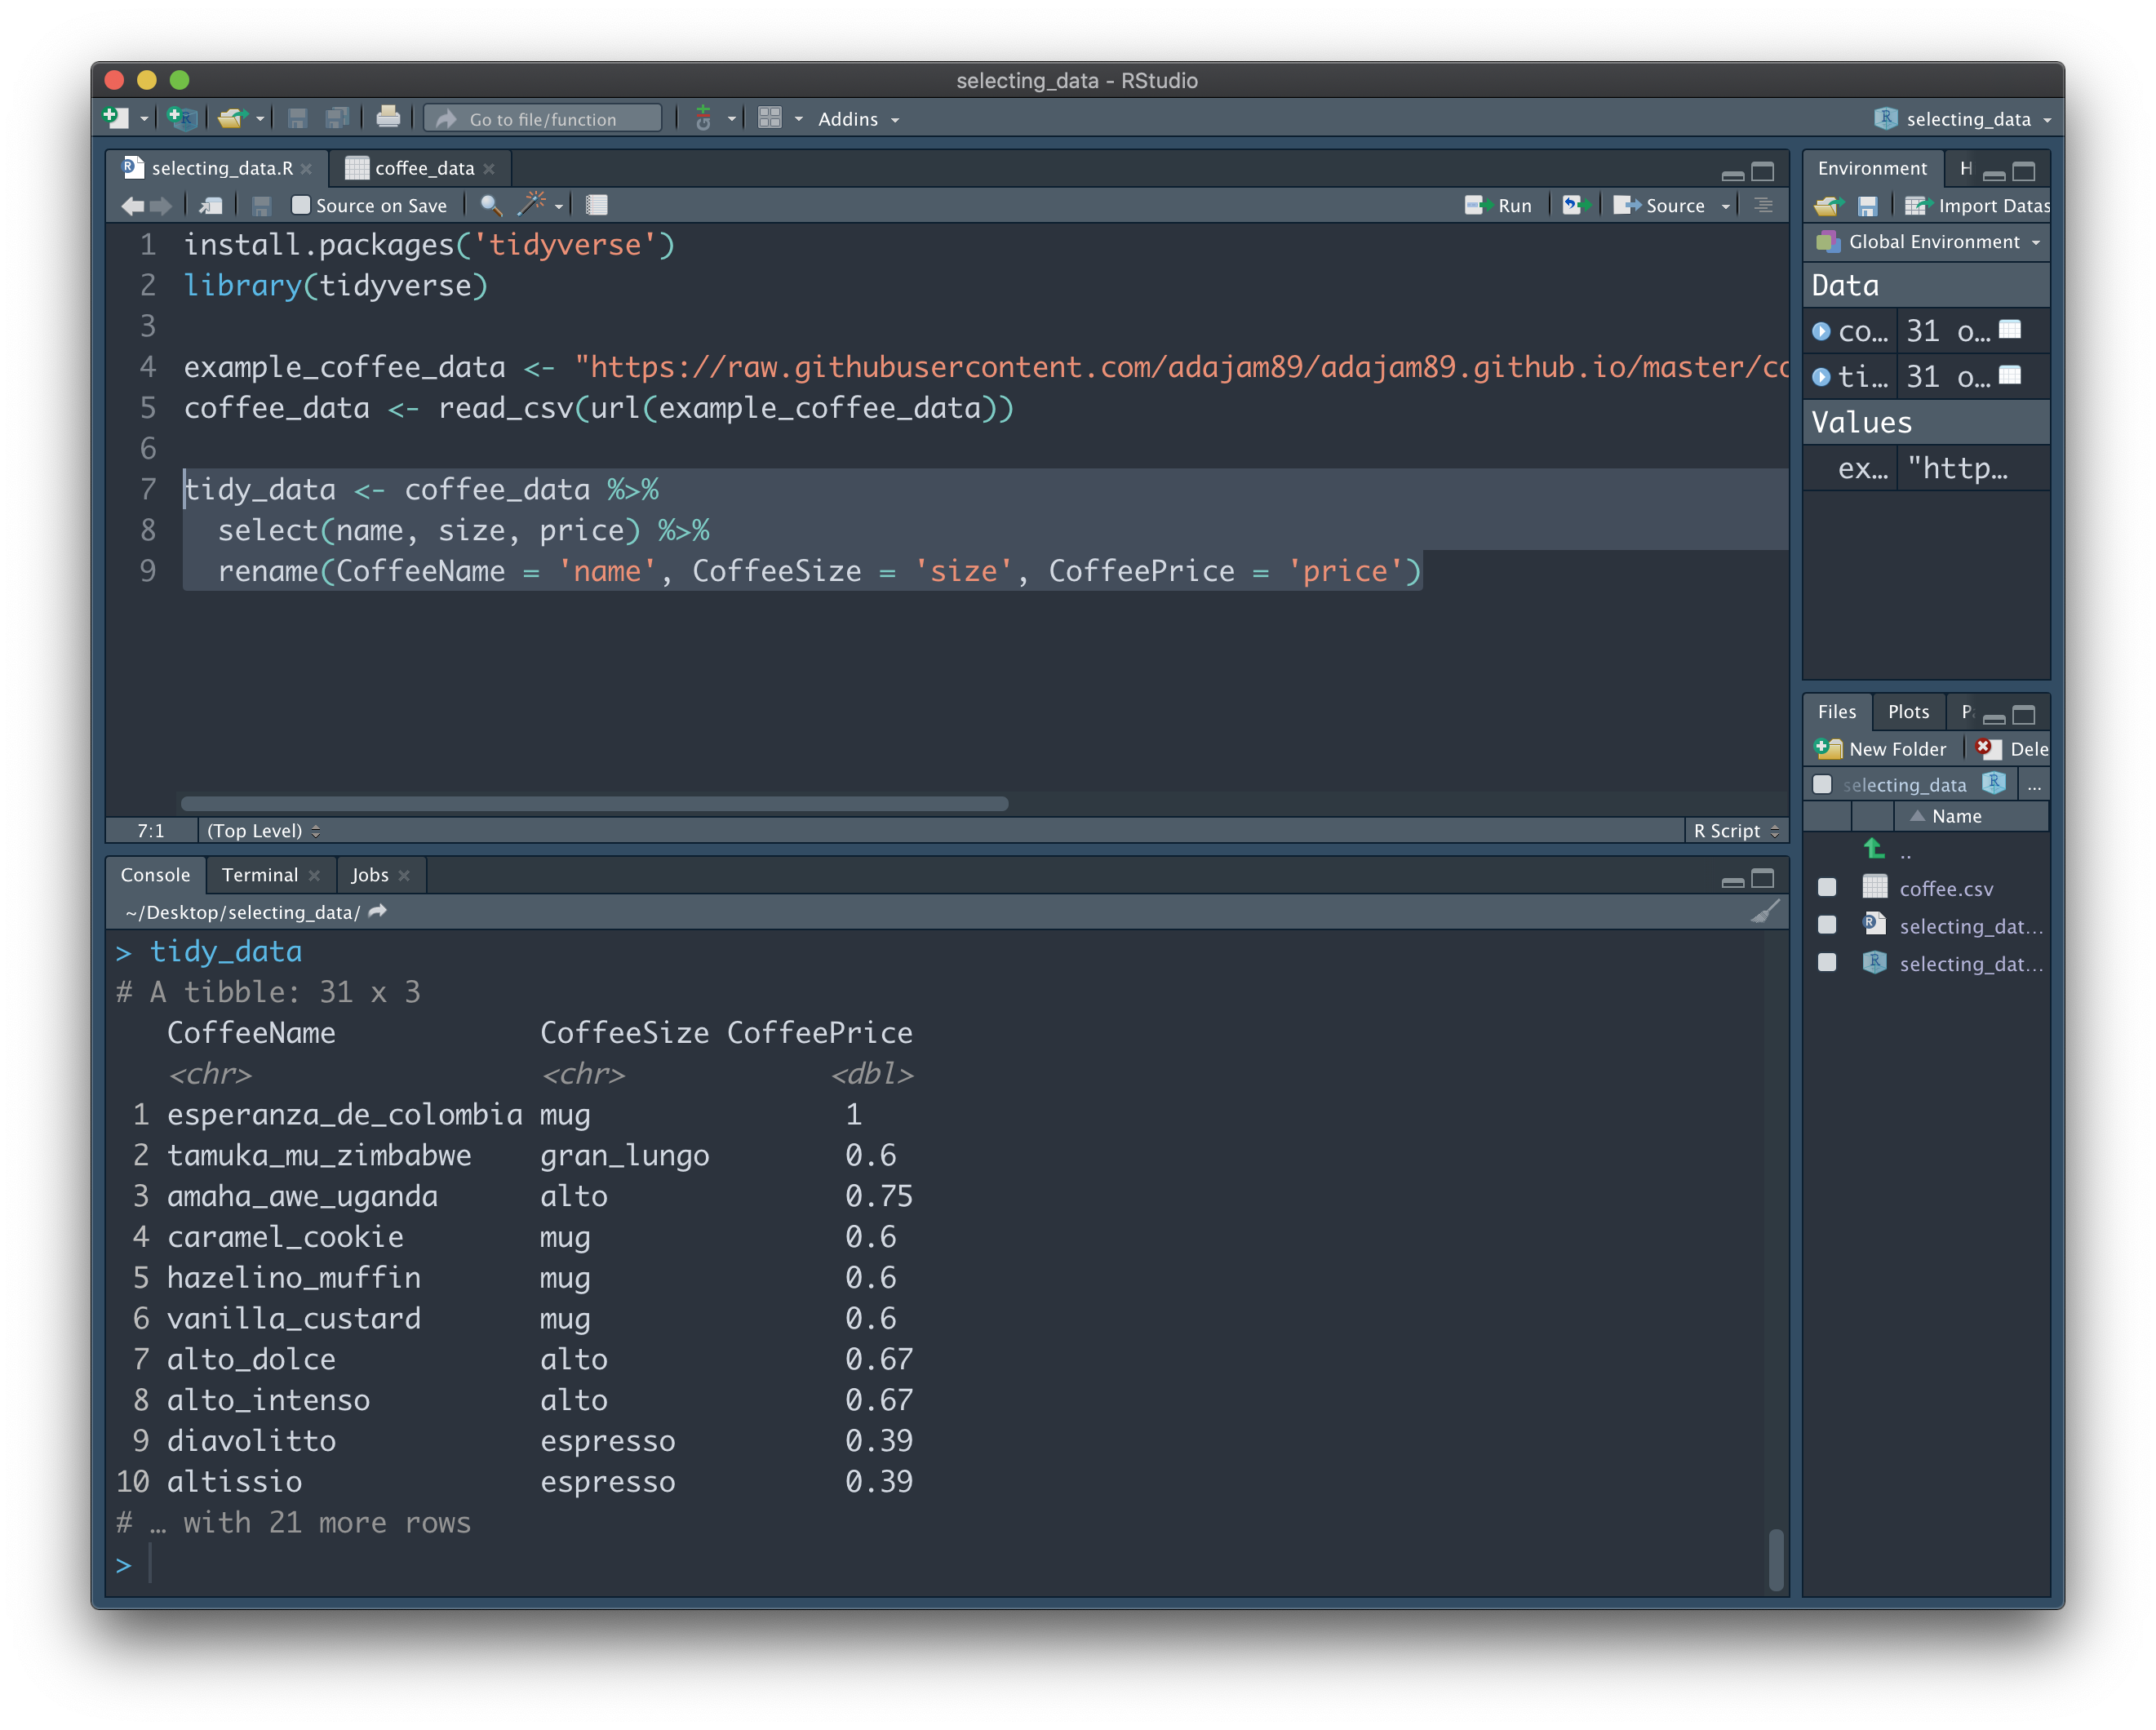The width and height of the screenshot is (2156, 1730).
Task: Click Delete button in Files pane
Action: pos(2011,749)
